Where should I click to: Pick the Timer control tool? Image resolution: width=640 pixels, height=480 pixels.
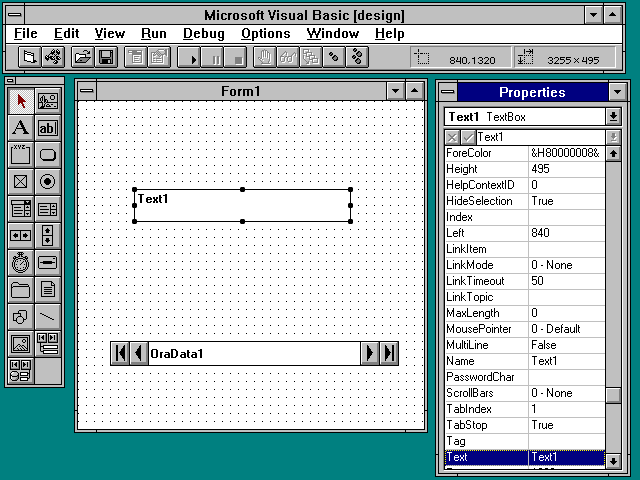pos(20,263)
